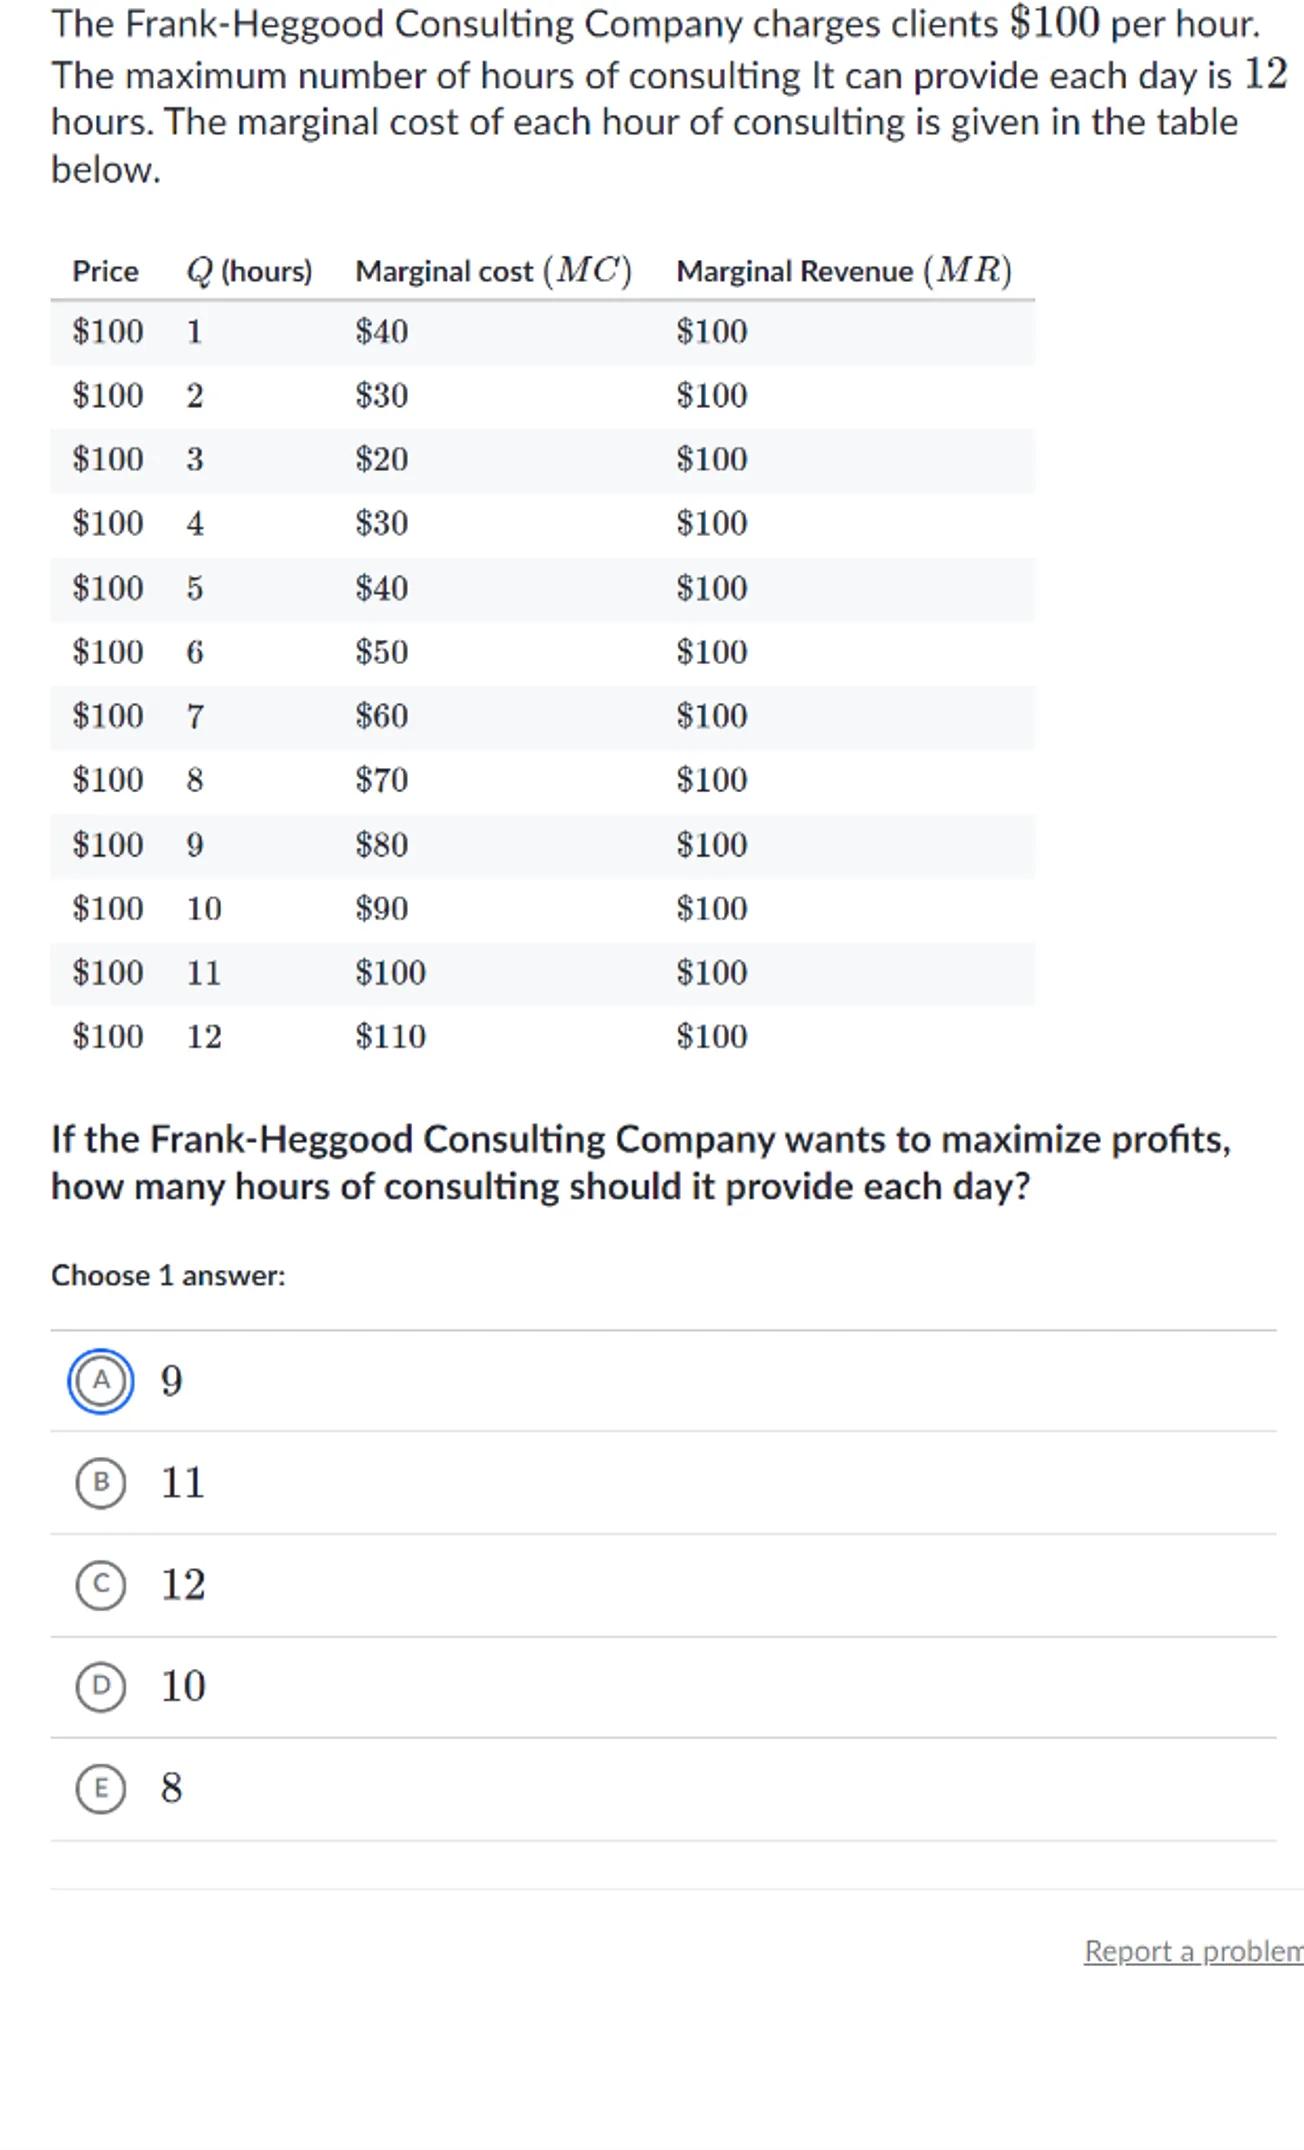This screenshot has width=1304, height=2150.
Task: Select answer choice A with value 9
Action: pos(101,1381)
